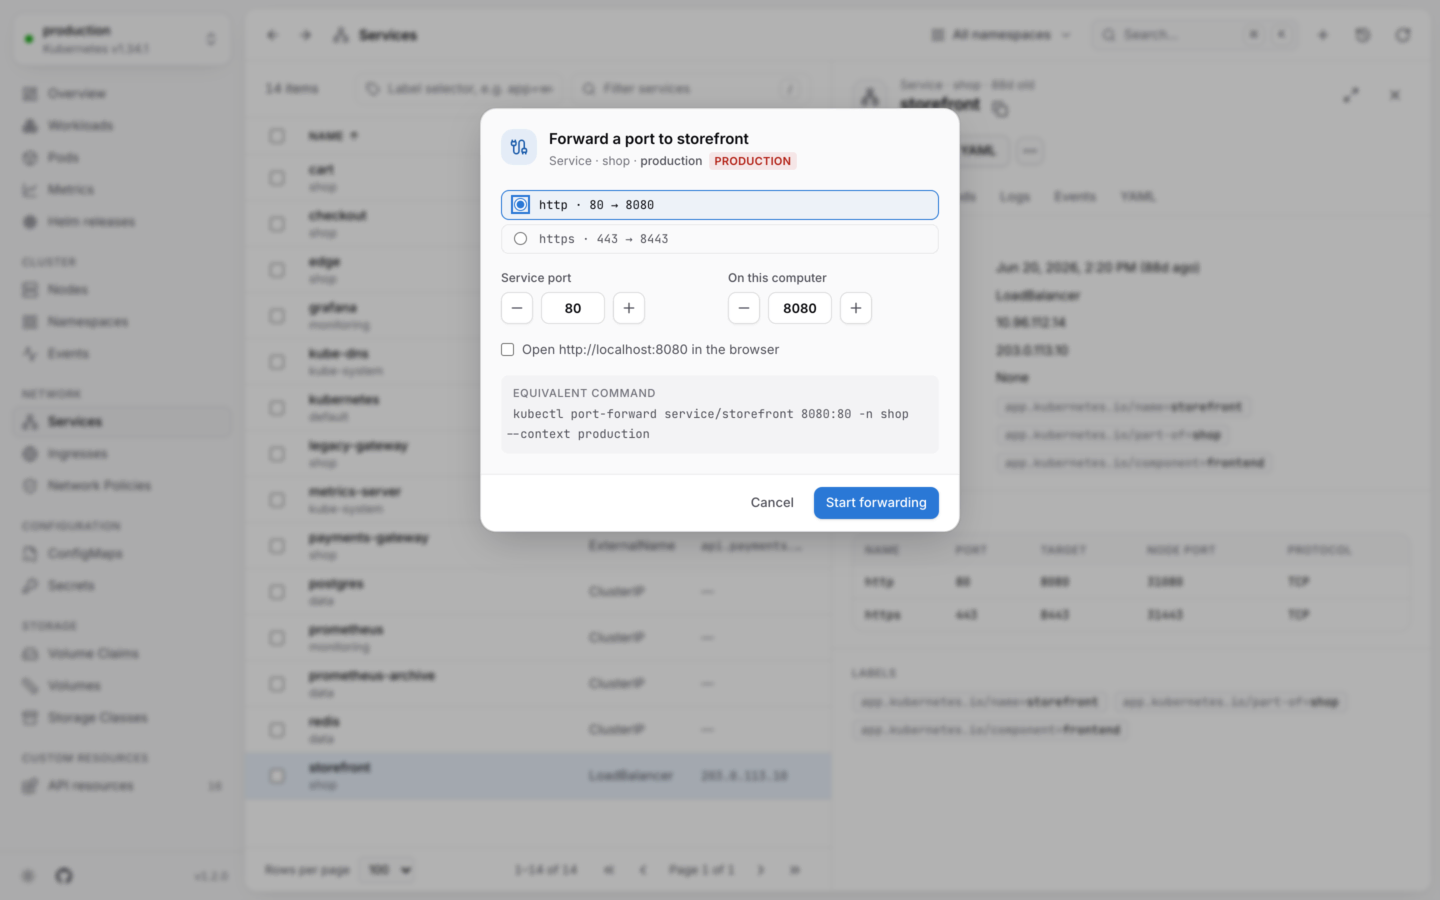Expand the storefront detail panel to full size
The image size is (1440, 900).
[x=1351, y=95]
